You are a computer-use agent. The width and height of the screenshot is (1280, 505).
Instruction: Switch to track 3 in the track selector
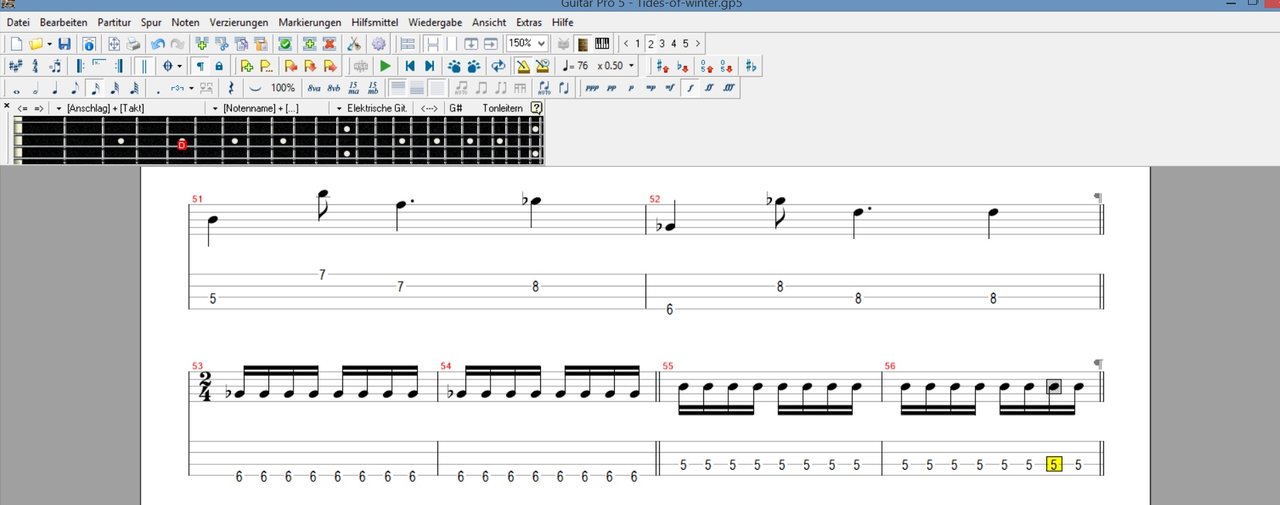coord(662,44)
